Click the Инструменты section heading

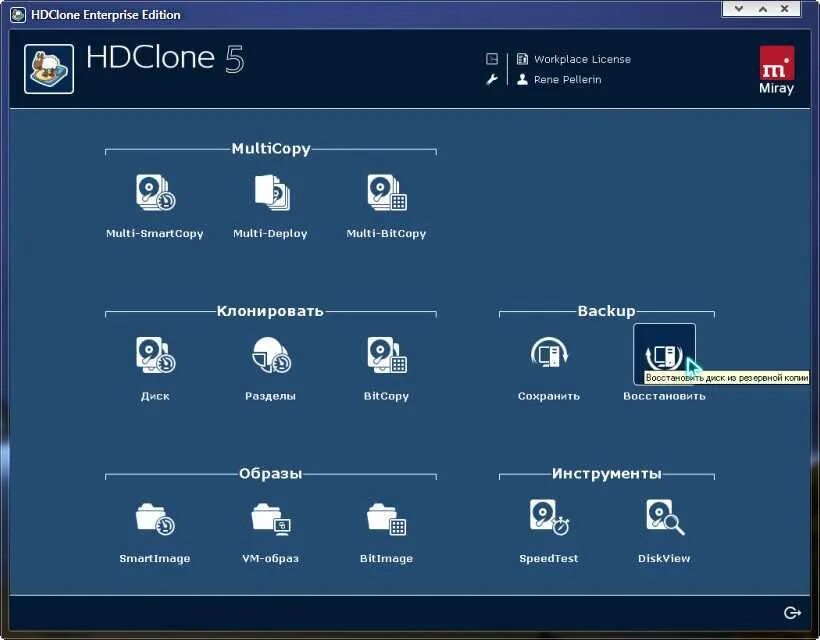click(607, 474)
